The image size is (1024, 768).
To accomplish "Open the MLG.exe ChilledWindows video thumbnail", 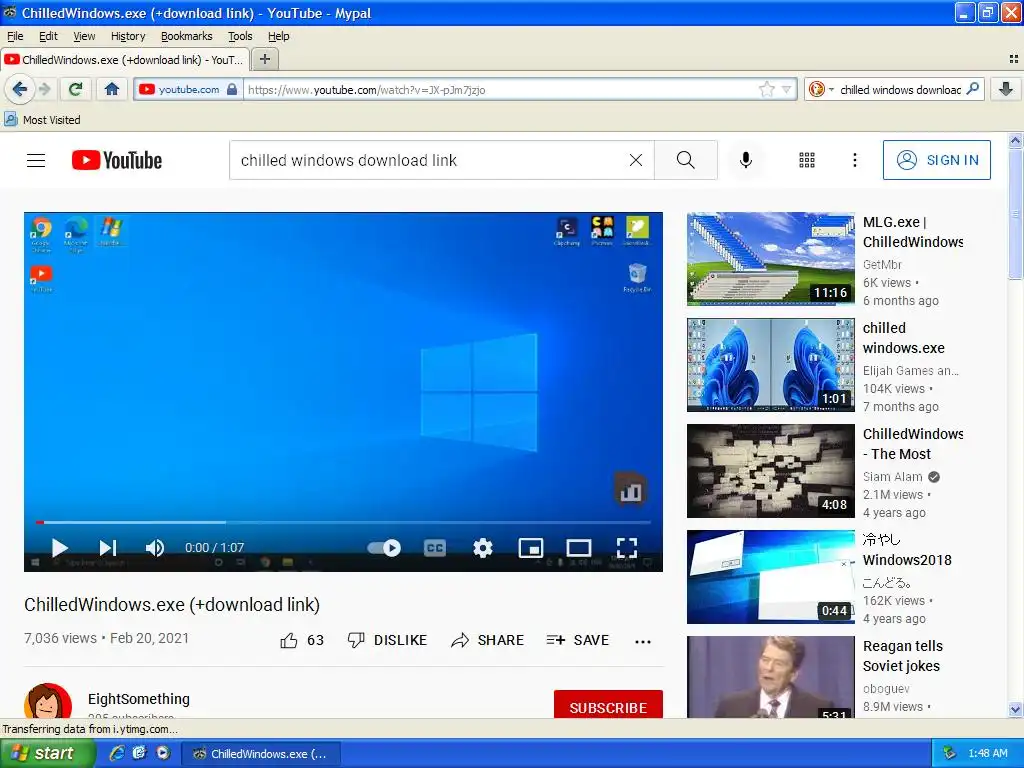I will (771, 259).
